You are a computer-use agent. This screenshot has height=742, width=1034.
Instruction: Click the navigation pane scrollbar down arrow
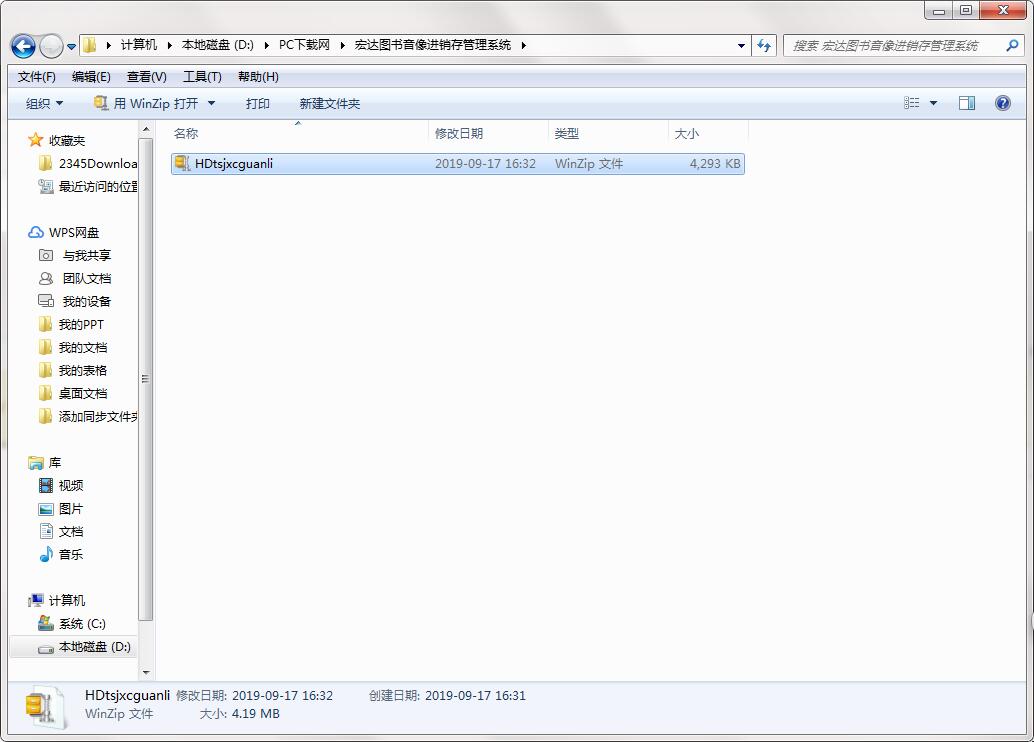146,673
